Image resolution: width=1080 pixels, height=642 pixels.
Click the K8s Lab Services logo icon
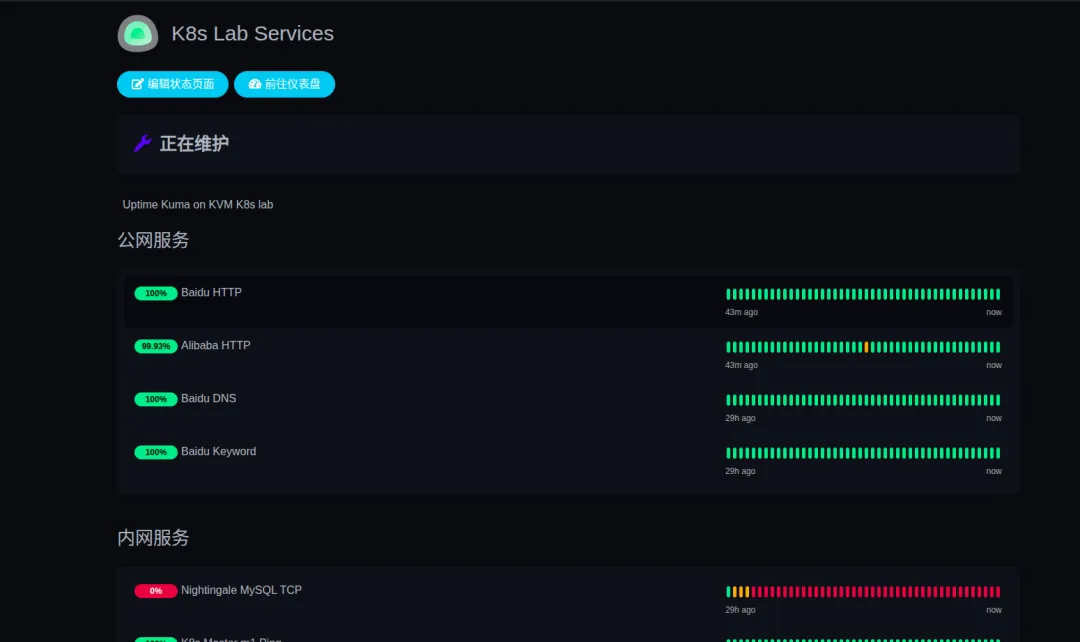pyautogui.click(x=138, y=33)
